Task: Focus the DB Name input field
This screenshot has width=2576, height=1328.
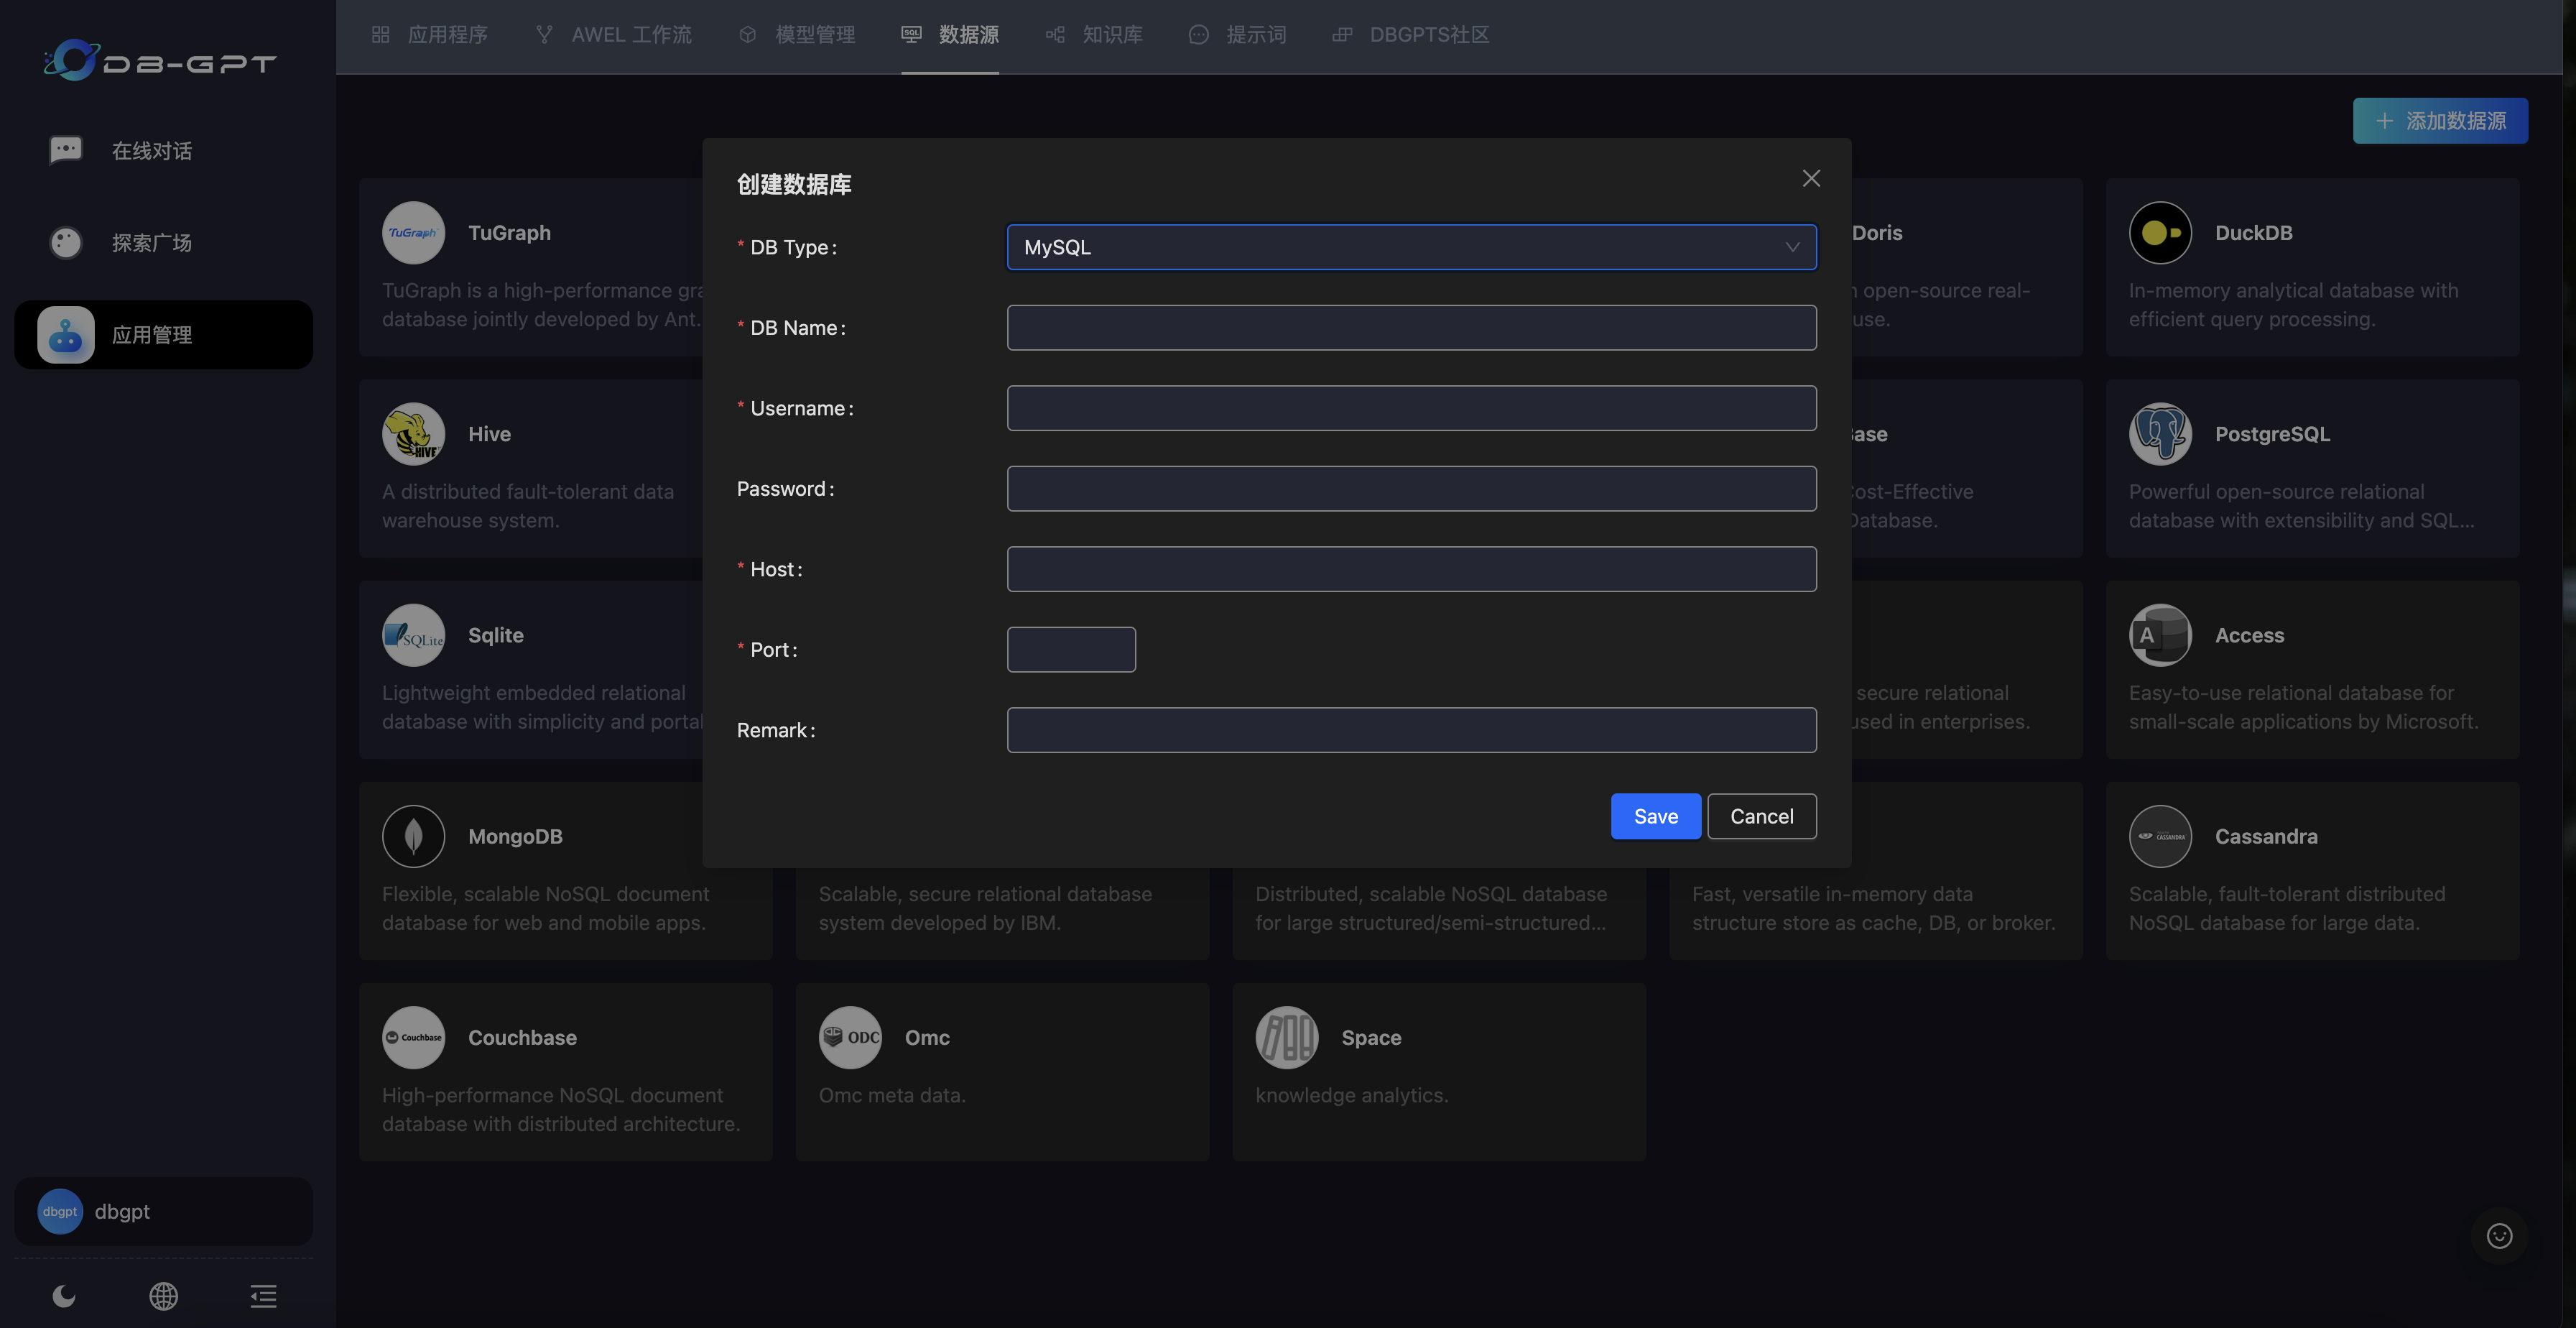Action: pyautogui.click(x=1410, y=328)
